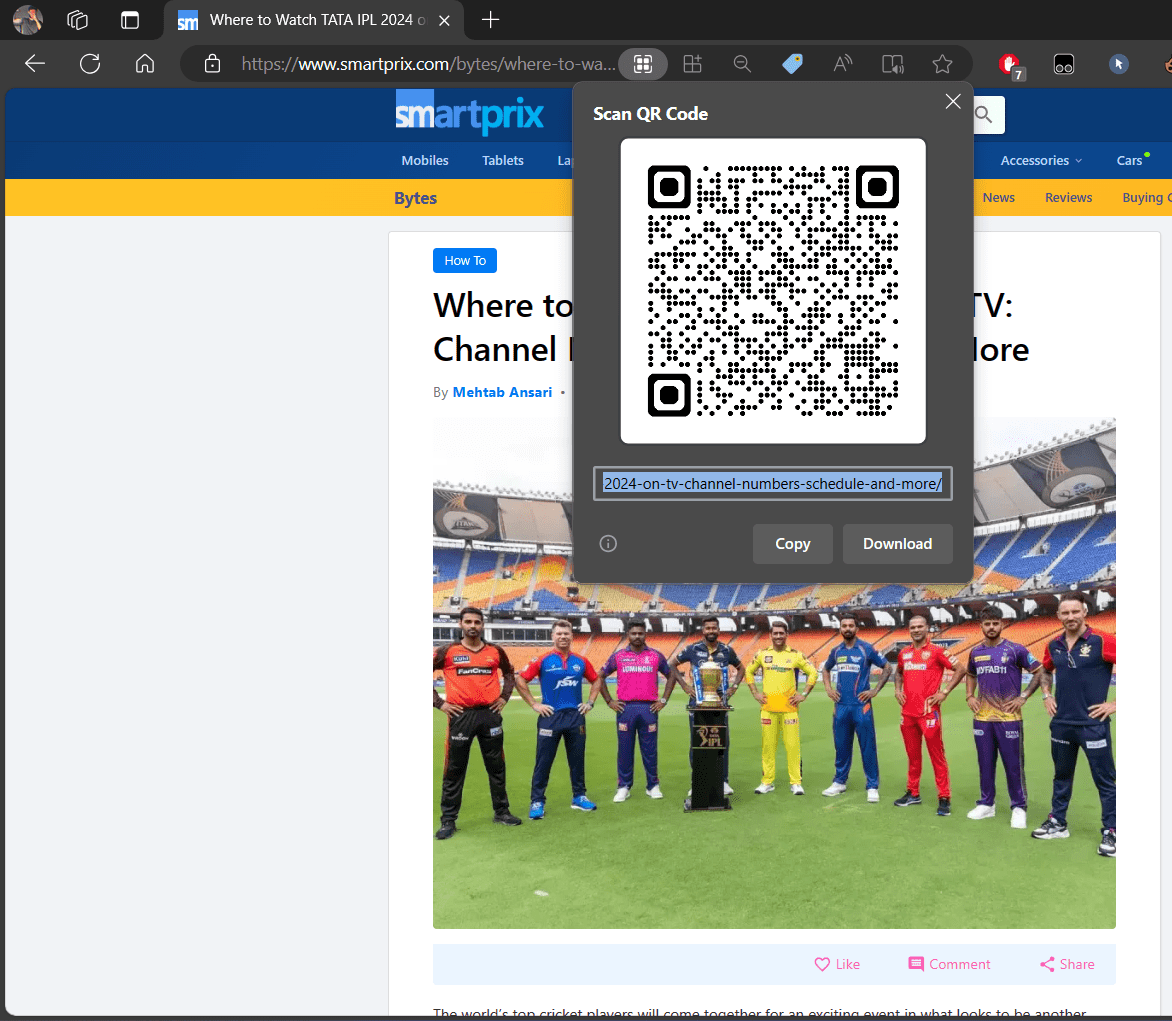
Task: Click the generated QR code image
Action: (x=773, y=291)
